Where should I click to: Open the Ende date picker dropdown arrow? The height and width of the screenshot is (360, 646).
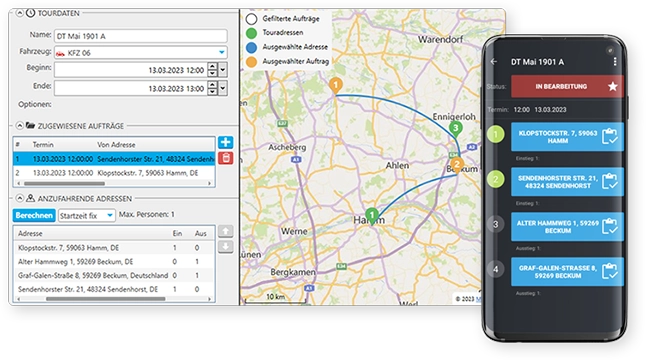click(223, 88)
